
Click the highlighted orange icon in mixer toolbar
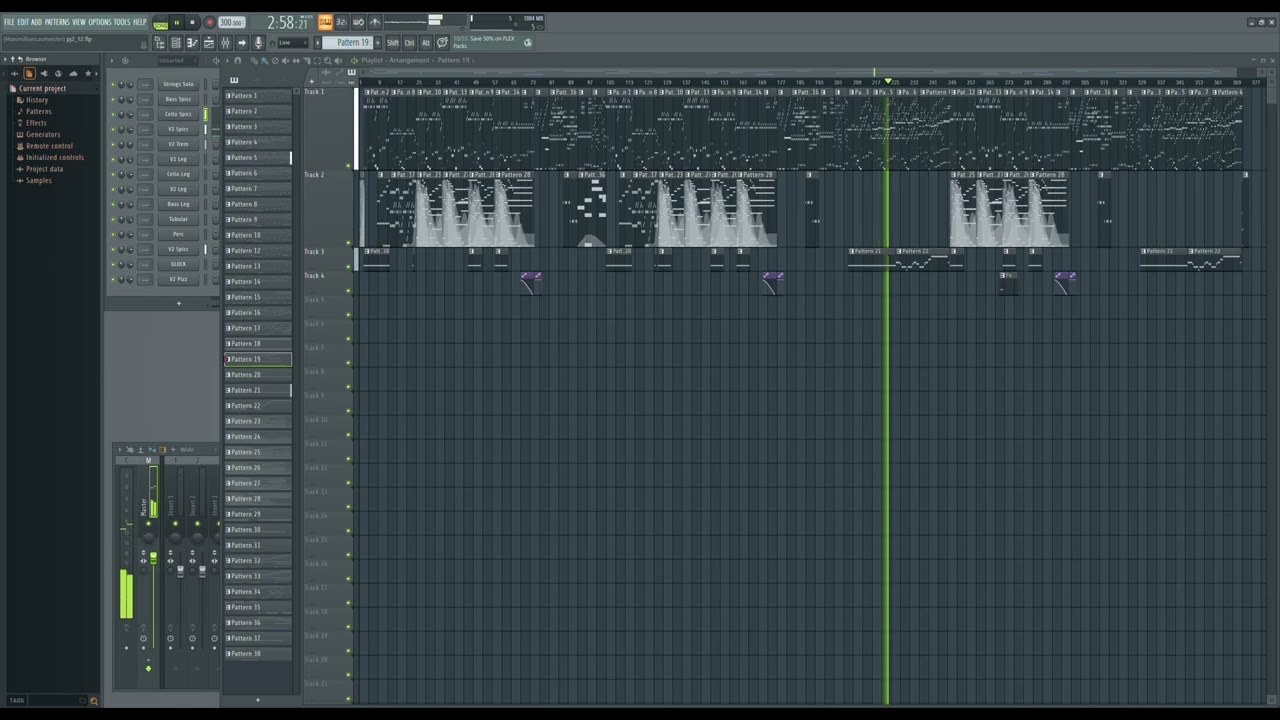click(x=163, y=449)
